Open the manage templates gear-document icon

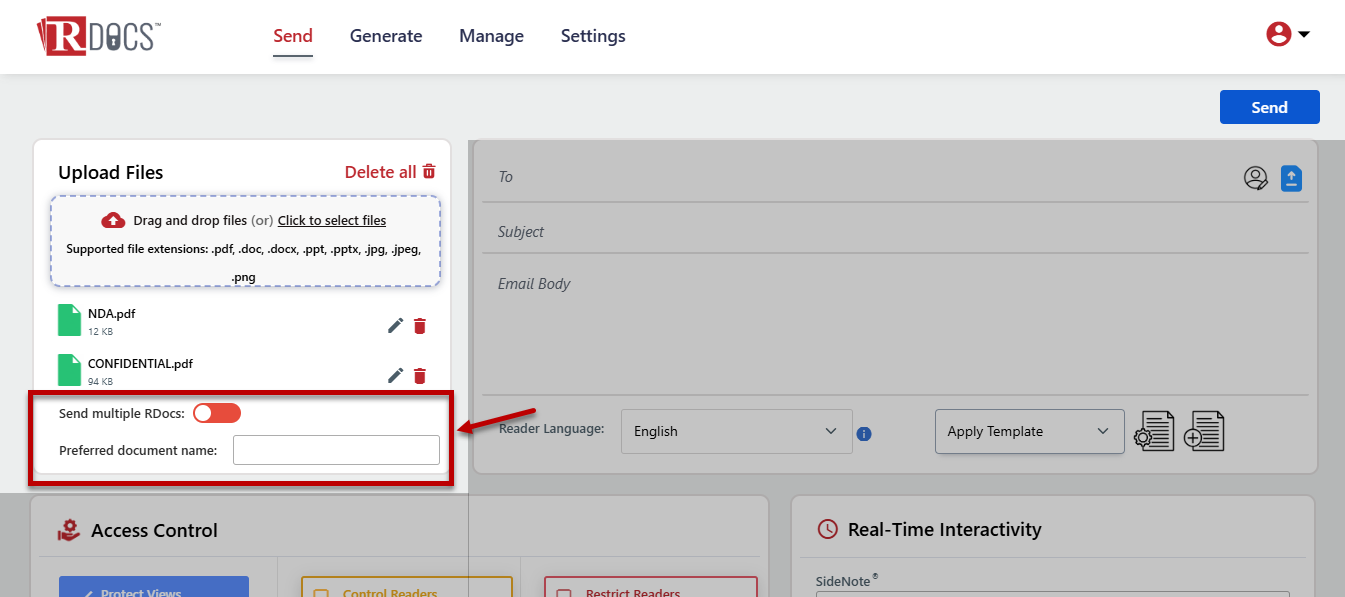tap(1154, 431)
